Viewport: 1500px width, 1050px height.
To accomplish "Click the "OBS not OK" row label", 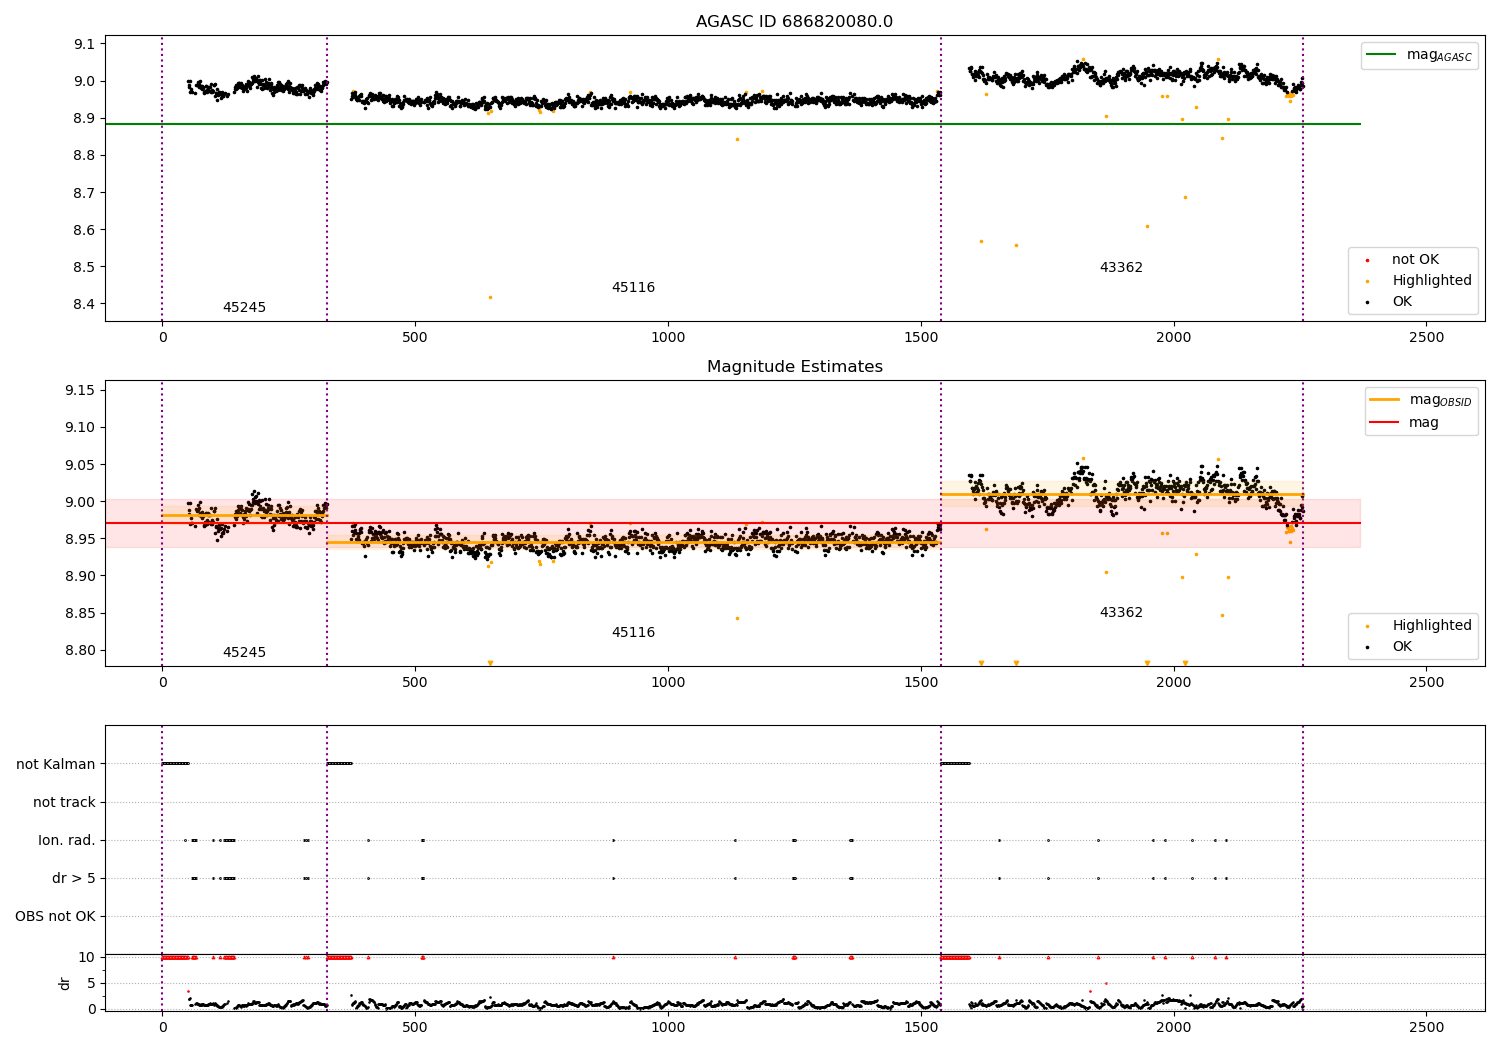I will [55, 917].
